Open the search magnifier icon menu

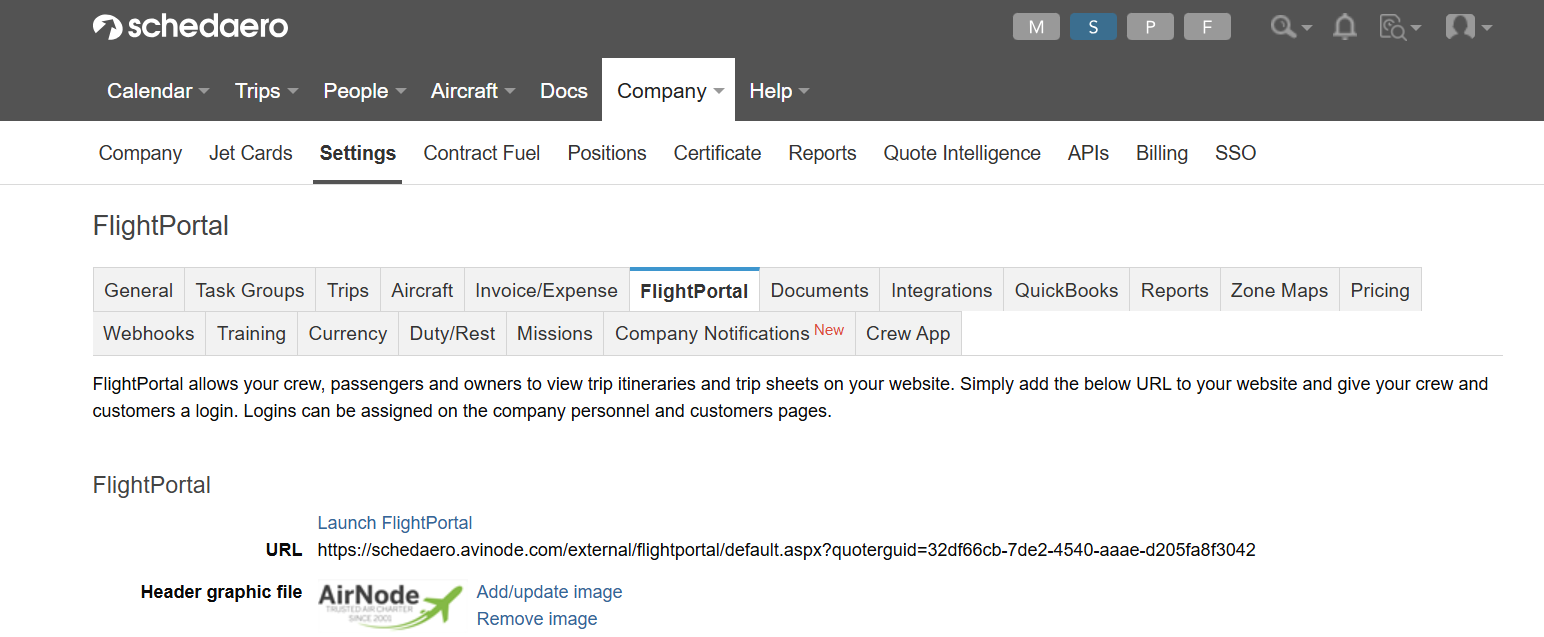pos(1290,27)
